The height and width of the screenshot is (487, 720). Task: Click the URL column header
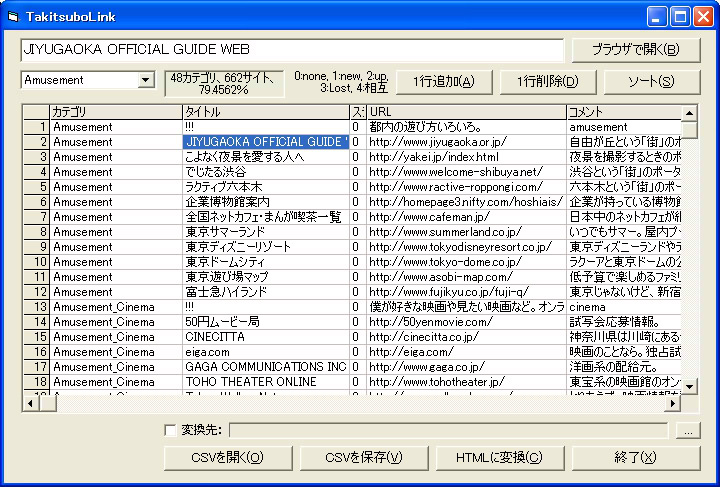click(465, 112)
